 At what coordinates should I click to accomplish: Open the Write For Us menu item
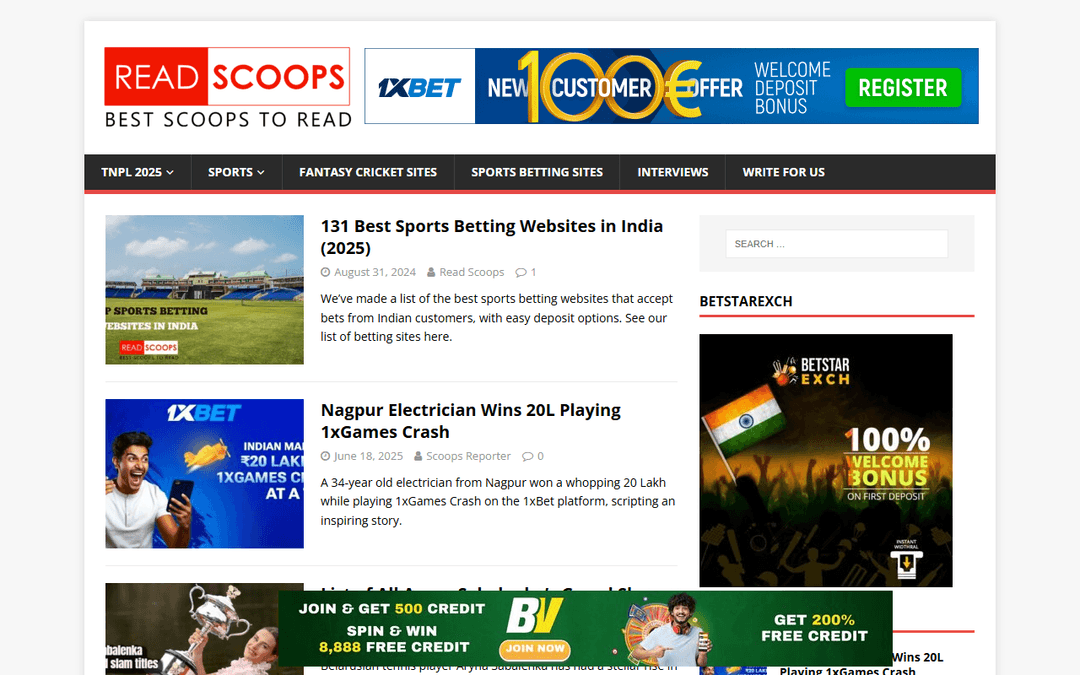[x=783, y=172]
